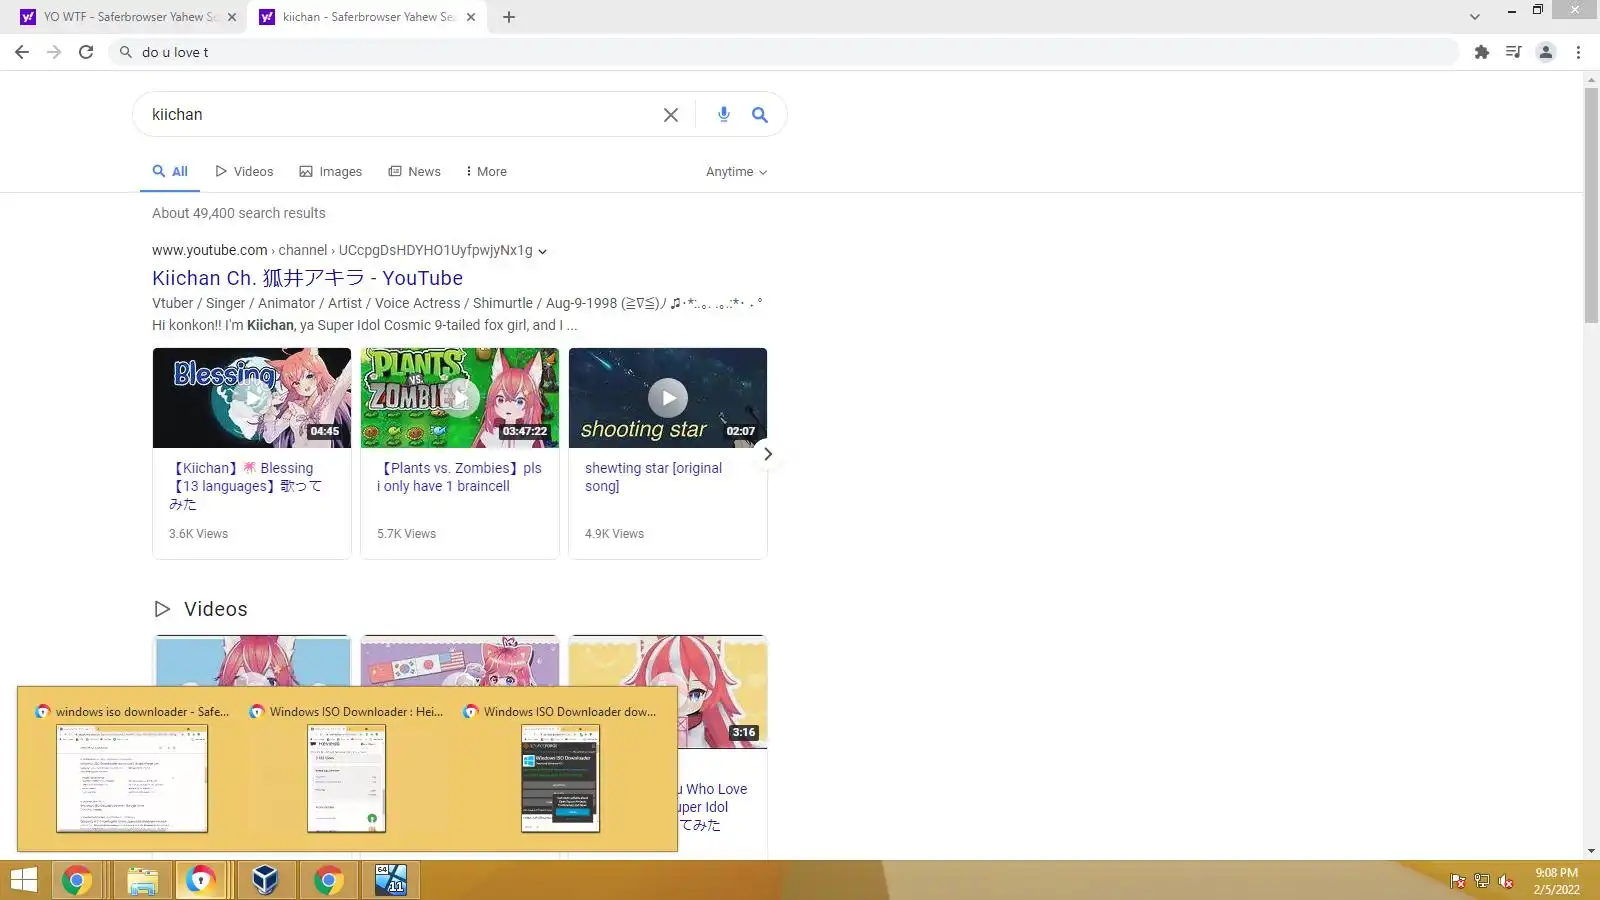
Task: Open Blessing 13 languages video link
Action: tap(246, 486)
